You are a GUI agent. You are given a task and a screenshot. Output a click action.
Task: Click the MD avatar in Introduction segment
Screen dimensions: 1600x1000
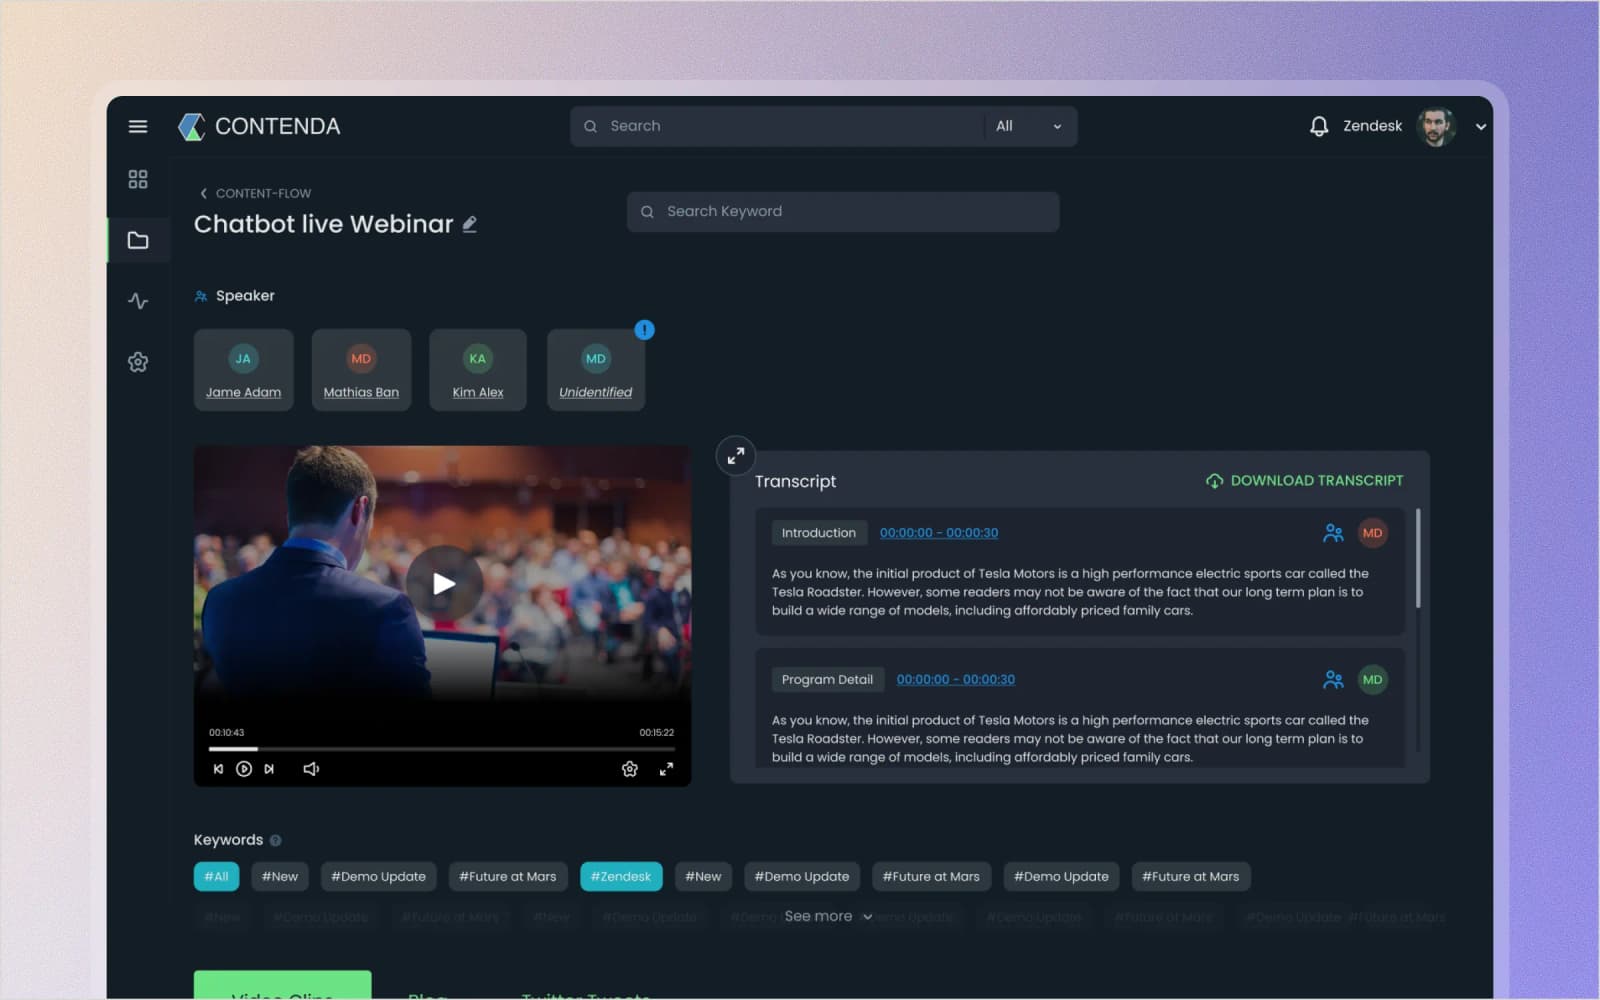point(1372,533)
